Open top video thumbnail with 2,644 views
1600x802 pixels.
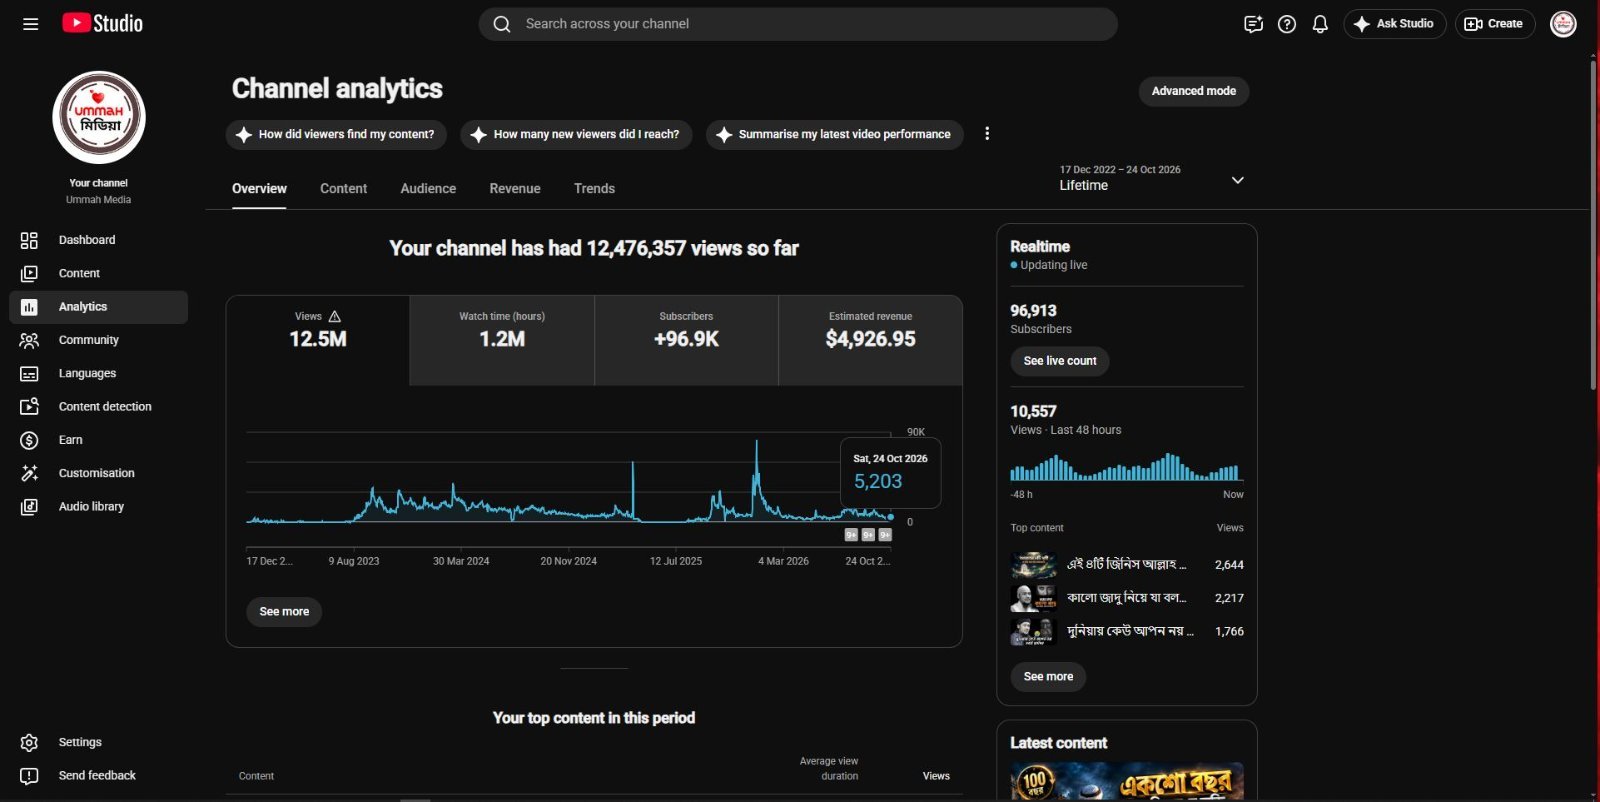pyautogui.click(x=1034, y=565)
